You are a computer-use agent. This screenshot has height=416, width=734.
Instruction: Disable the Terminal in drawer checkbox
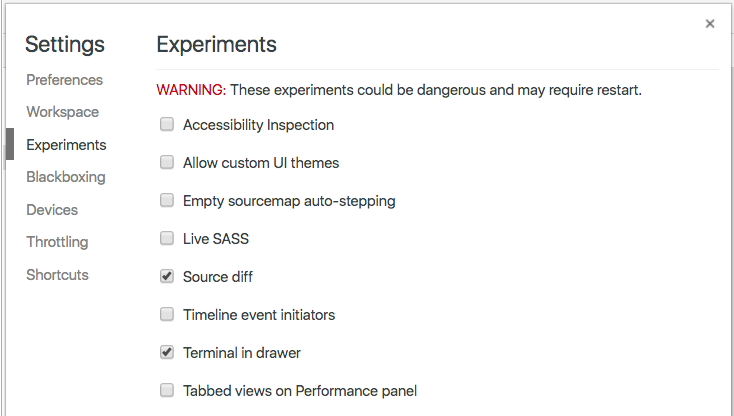[167, 353]
